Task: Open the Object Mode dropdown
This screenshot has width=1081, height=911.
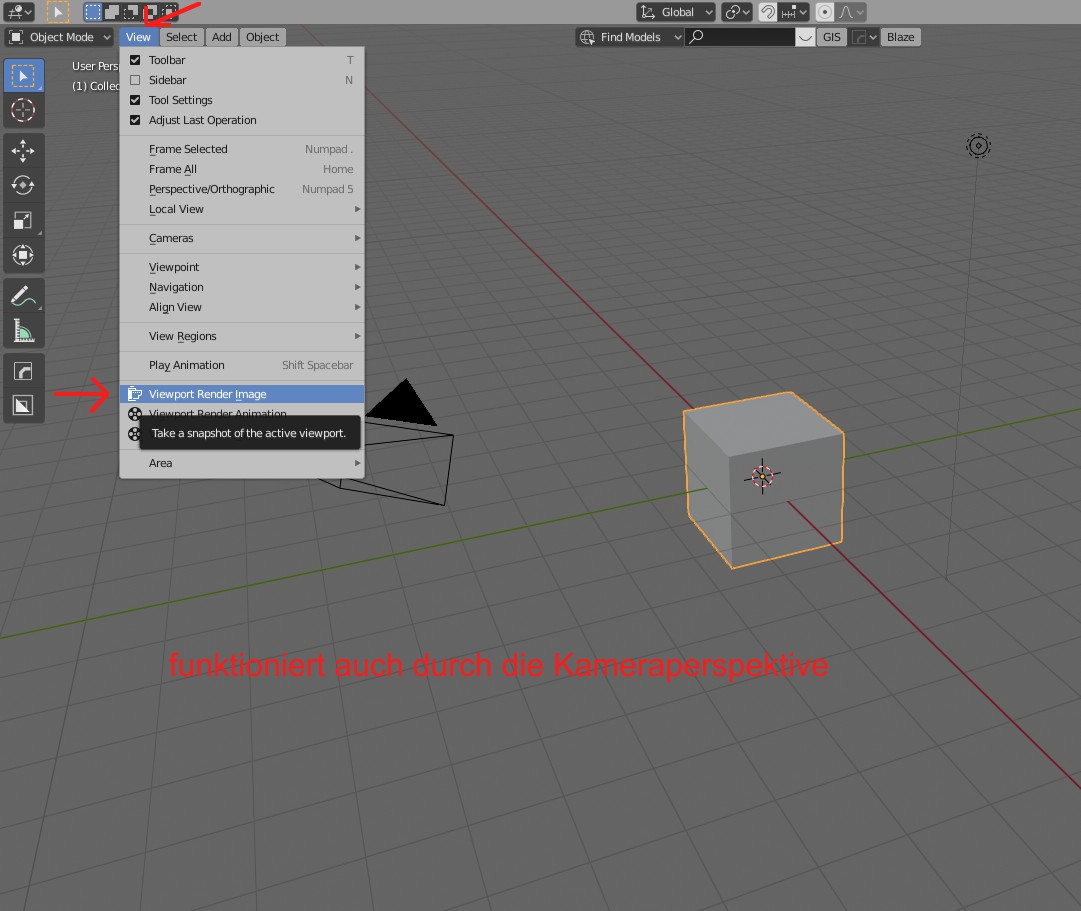Action: [x=59, y=37]
